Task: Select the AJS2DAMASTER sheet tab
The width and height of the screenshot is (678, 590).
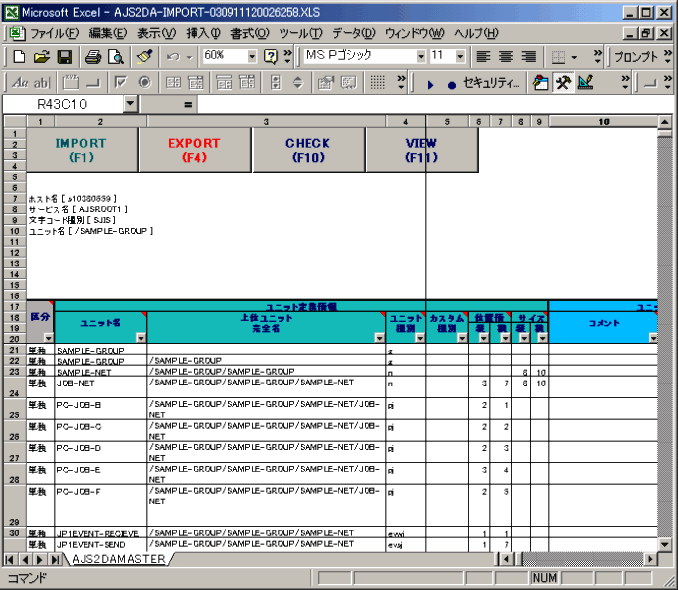Action: 118,559
